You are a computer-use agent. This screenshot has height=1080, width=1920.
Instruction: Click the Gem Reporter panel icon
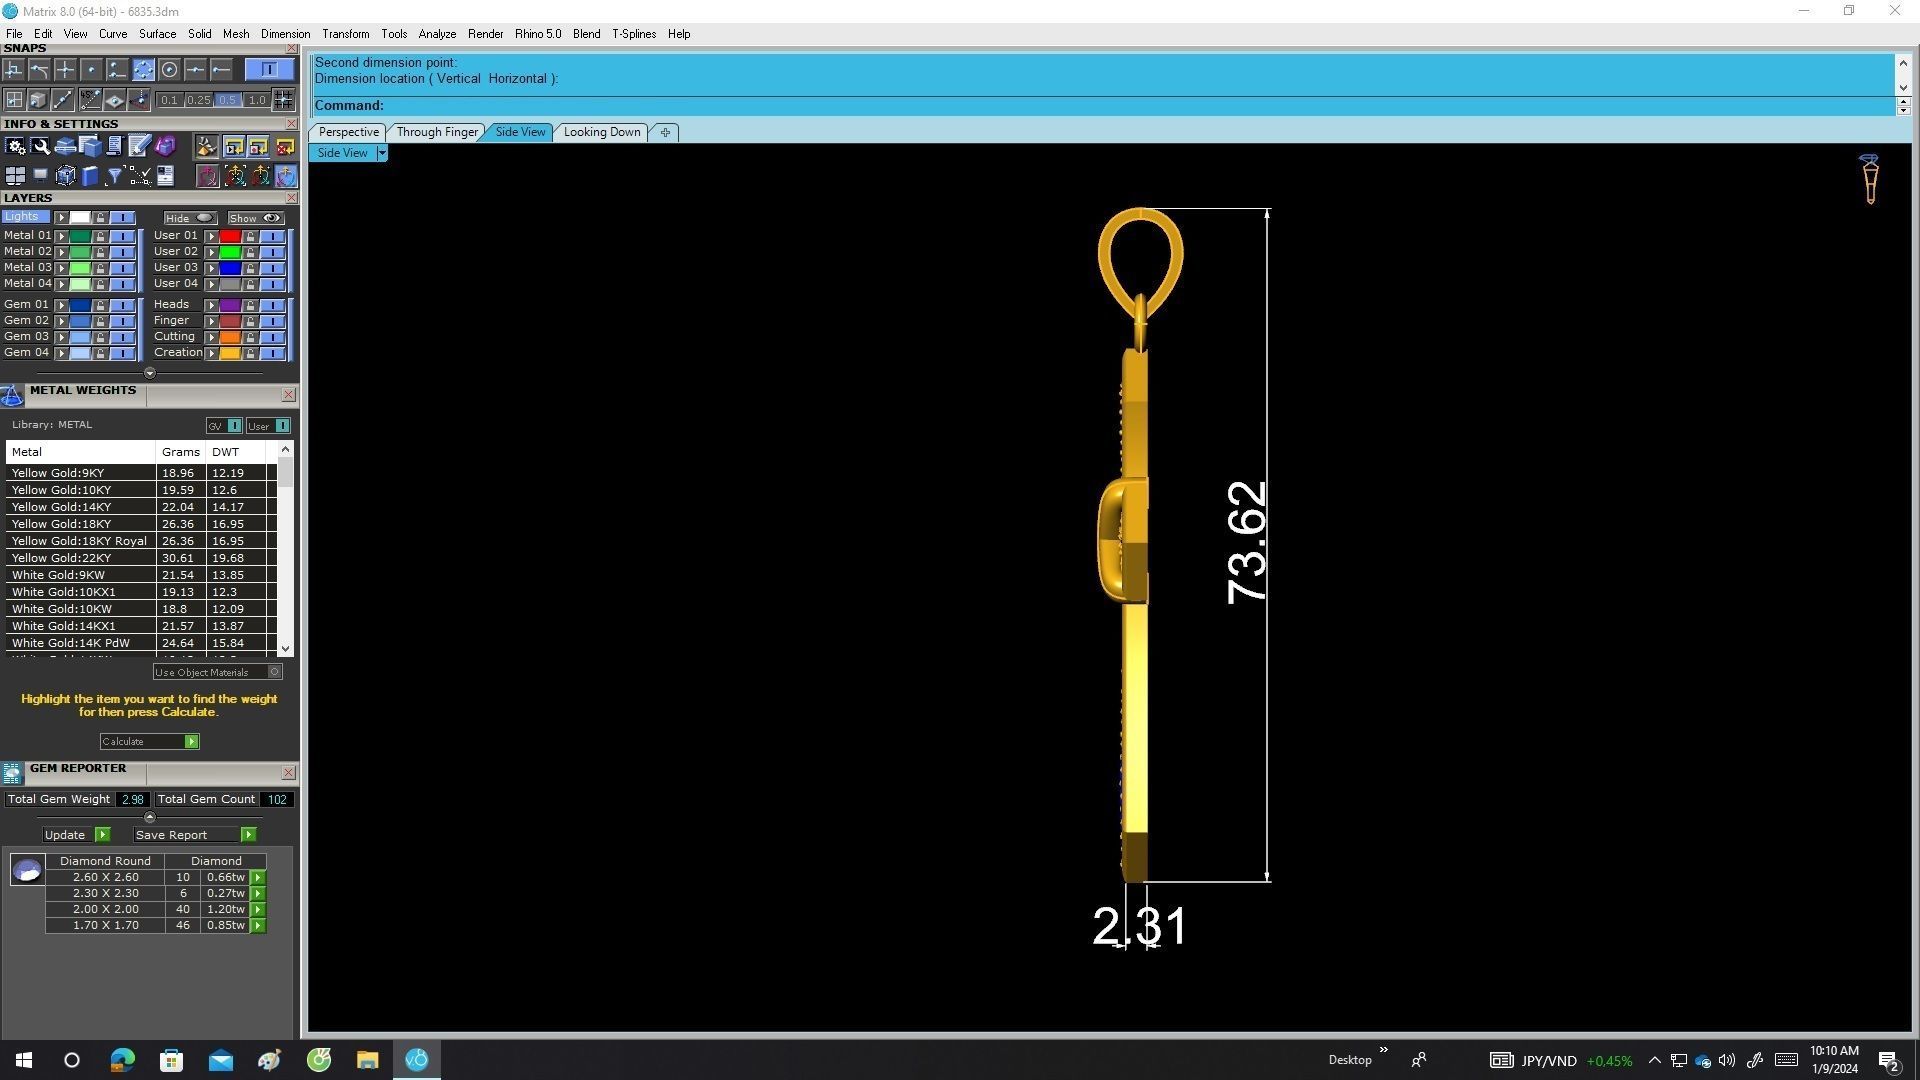point(12,773)
